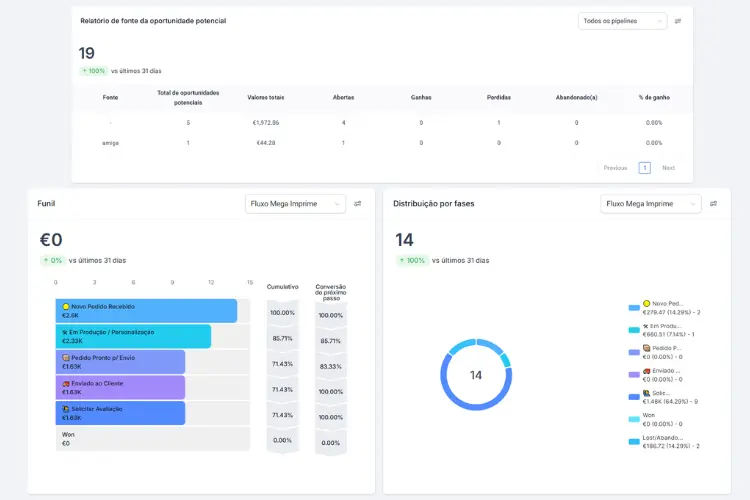750x500 pixels.
Task: Select Novo Pedido Recebido funnel bar
Action: click(146, 311)
